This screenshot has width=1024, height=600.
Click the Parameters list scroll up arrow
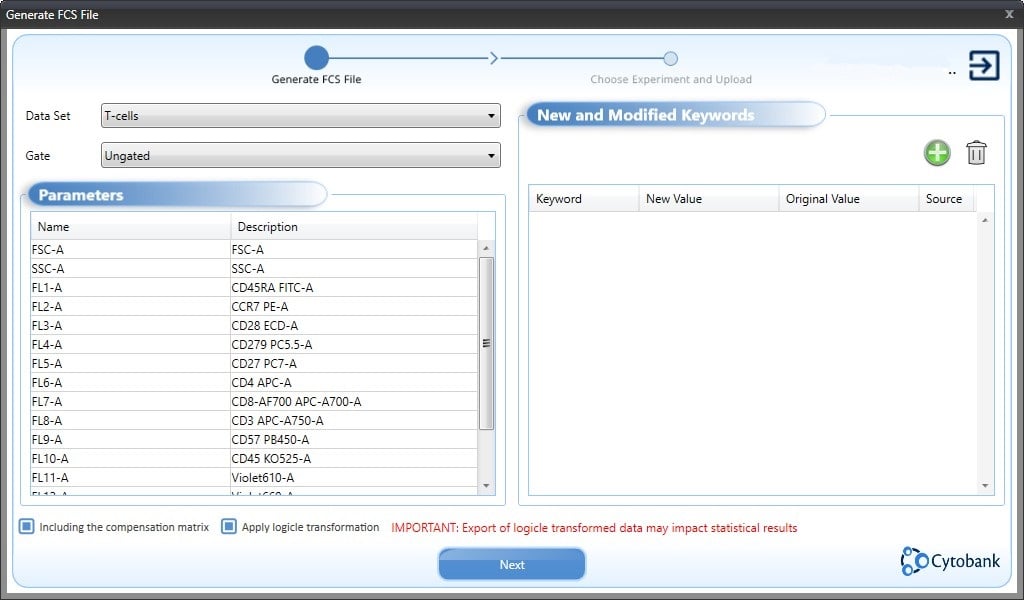click(486, 248)
